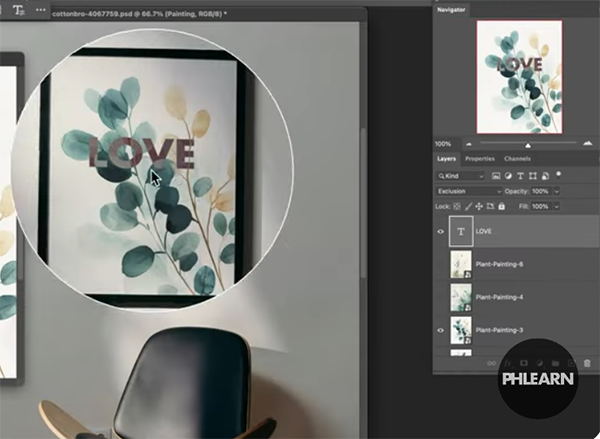Enable lock position icon
The height and width of the screenshot is (439, 600).
479,206
